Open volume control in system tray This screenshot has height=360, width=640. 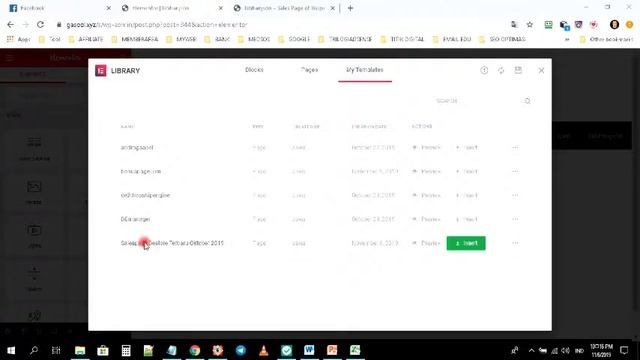[565, 350]
